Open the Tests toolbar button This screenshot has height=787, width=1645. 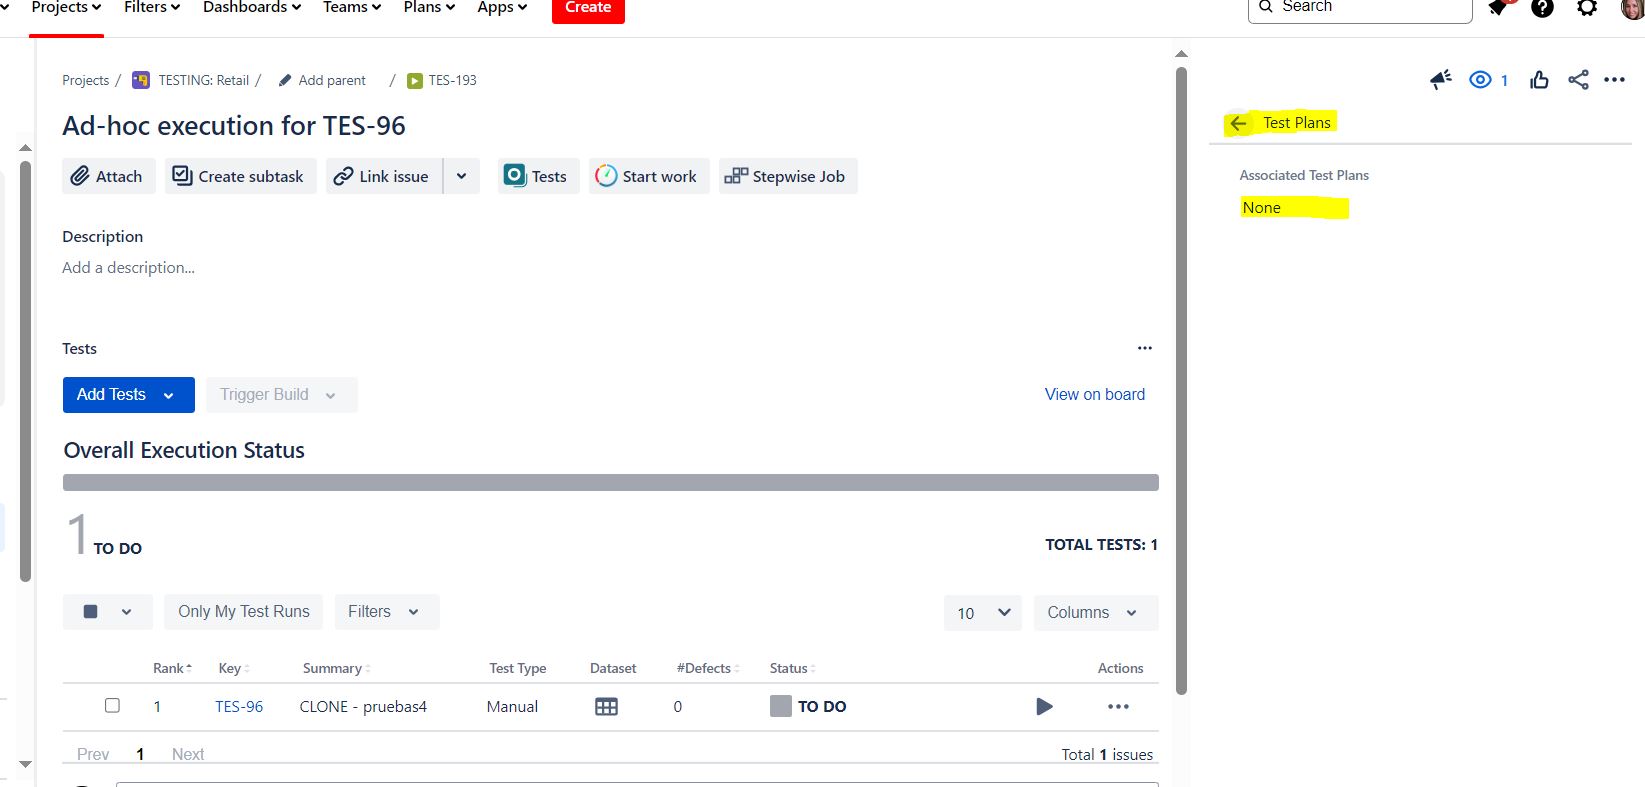tap(538, 176)
